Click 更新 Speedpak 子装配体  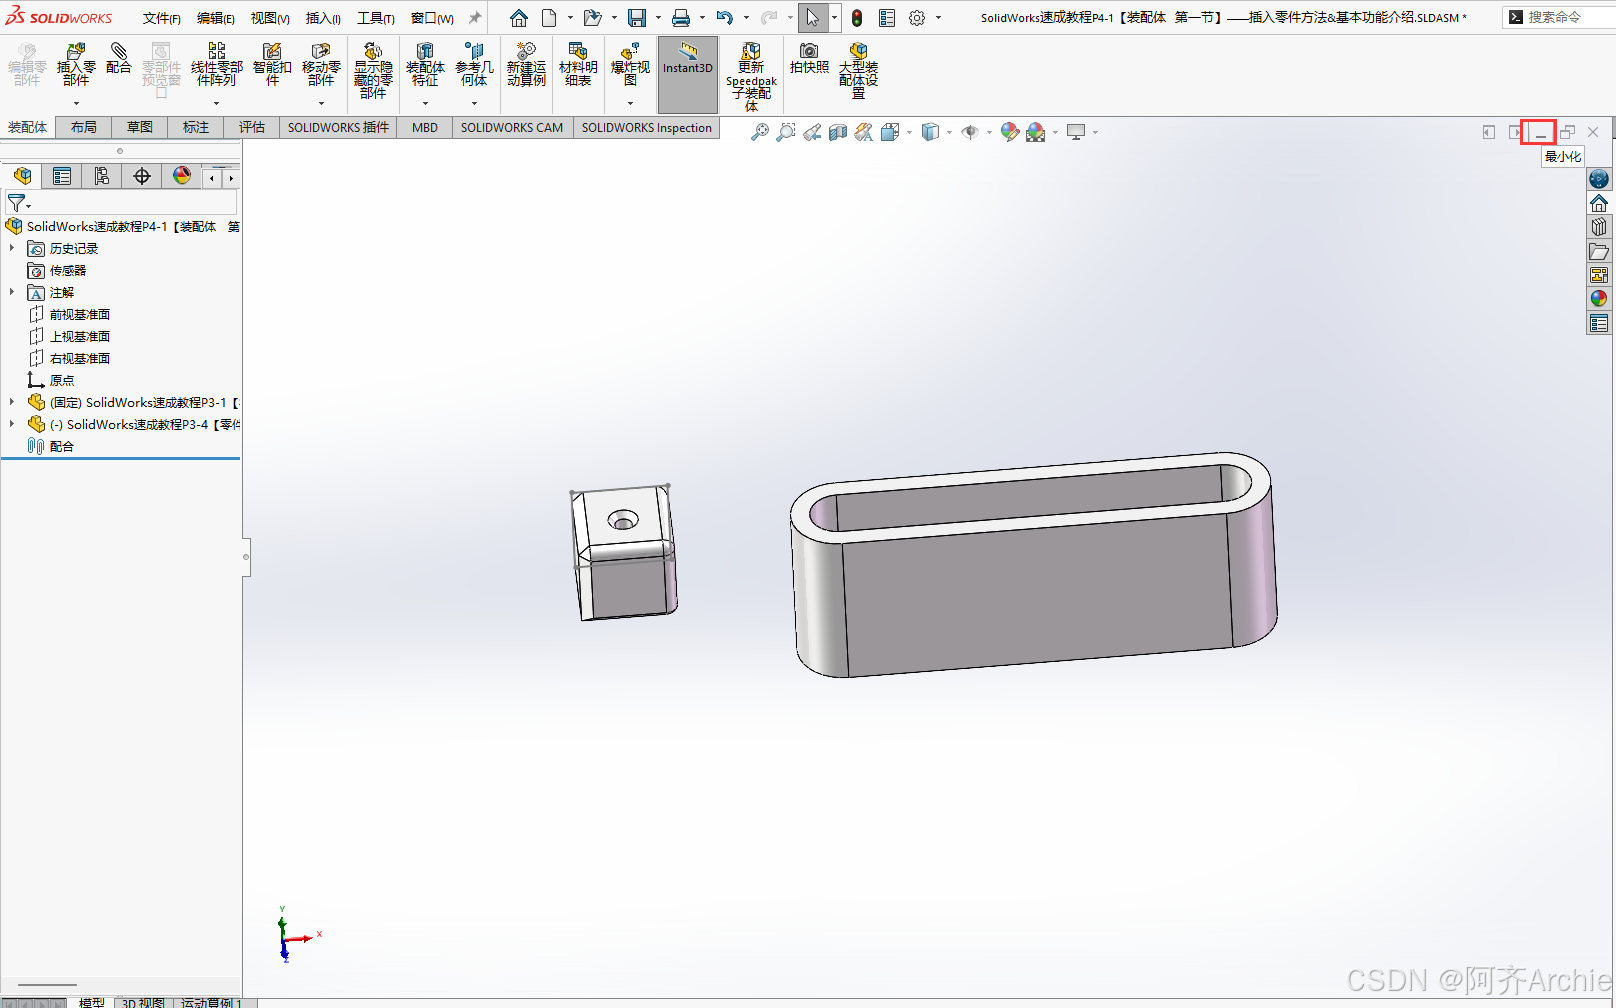coord(751,76)
